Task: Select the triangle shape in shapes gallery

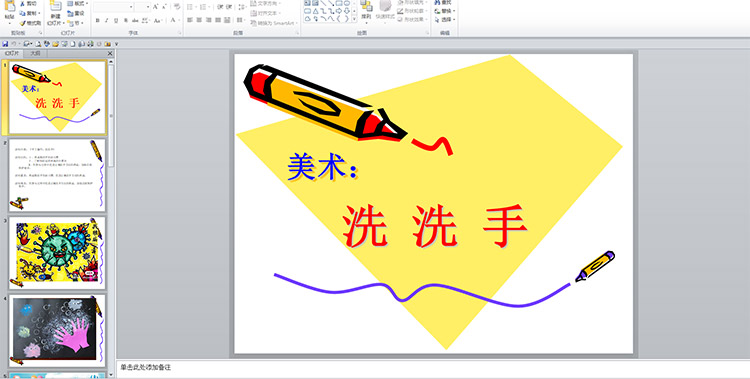Action: [x=316, y=11]
